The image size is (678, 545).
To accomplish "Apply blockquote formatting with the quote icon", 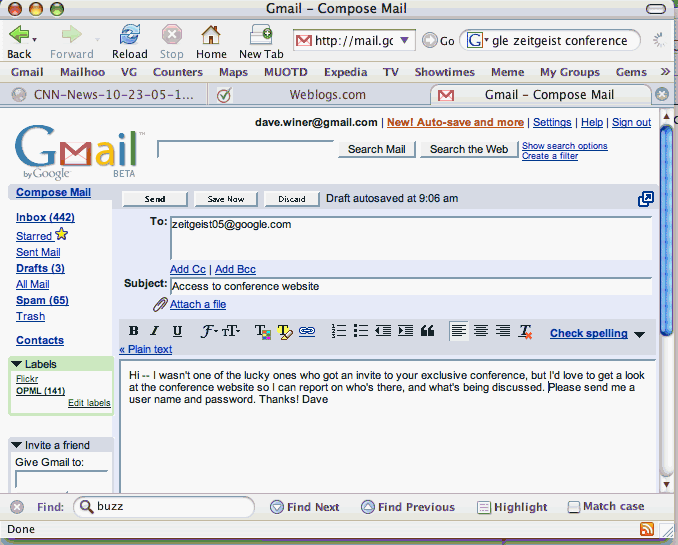I will [427, 332].
